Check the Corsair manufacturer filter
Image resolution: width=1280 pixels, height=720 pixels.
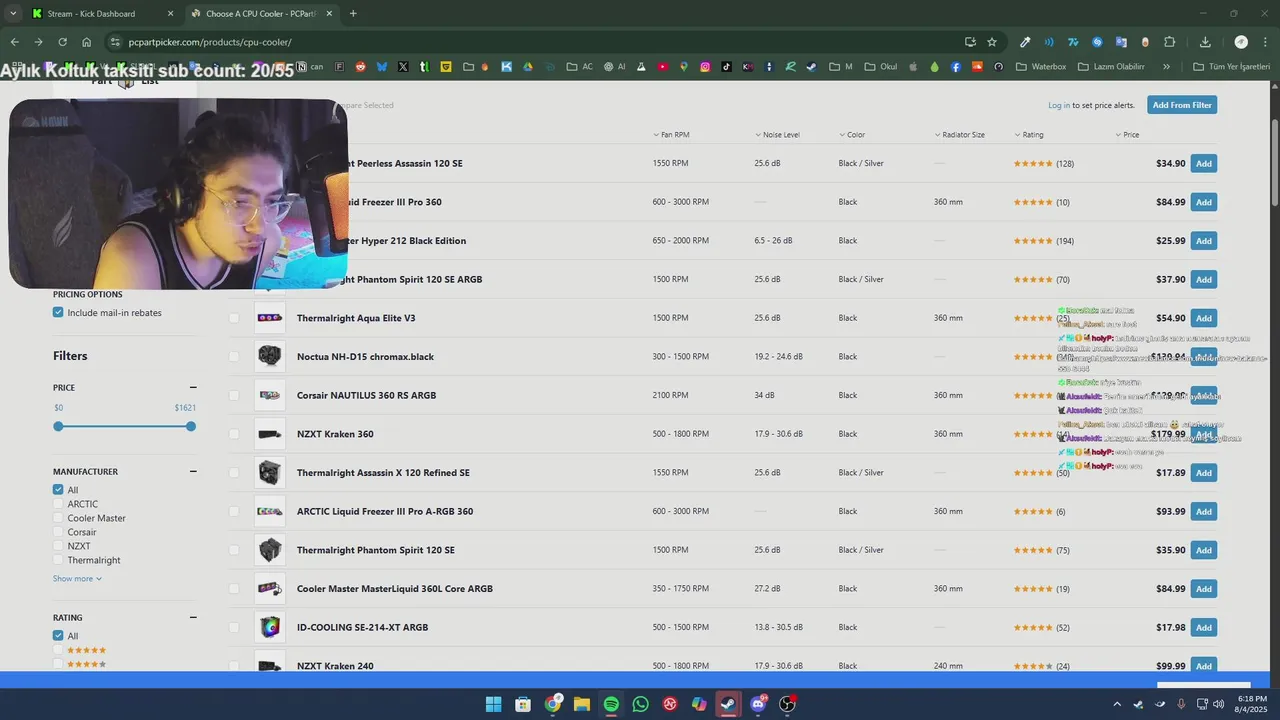[58, 532]
